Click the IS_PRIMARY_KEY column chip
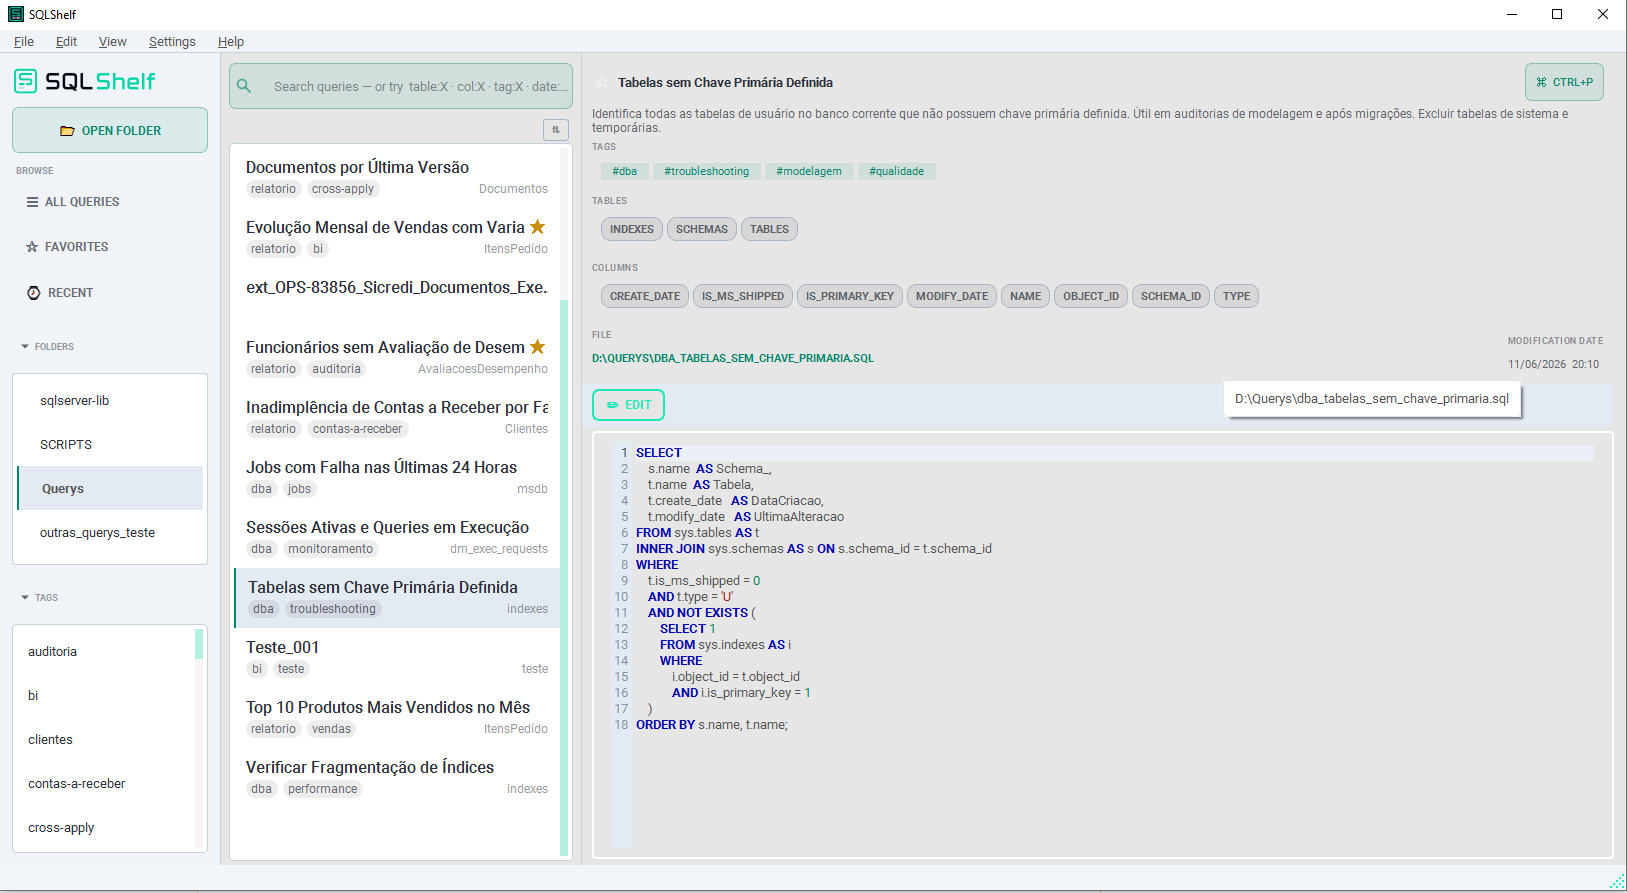Screen dimensions: 1627x893 tap(850, 296)
